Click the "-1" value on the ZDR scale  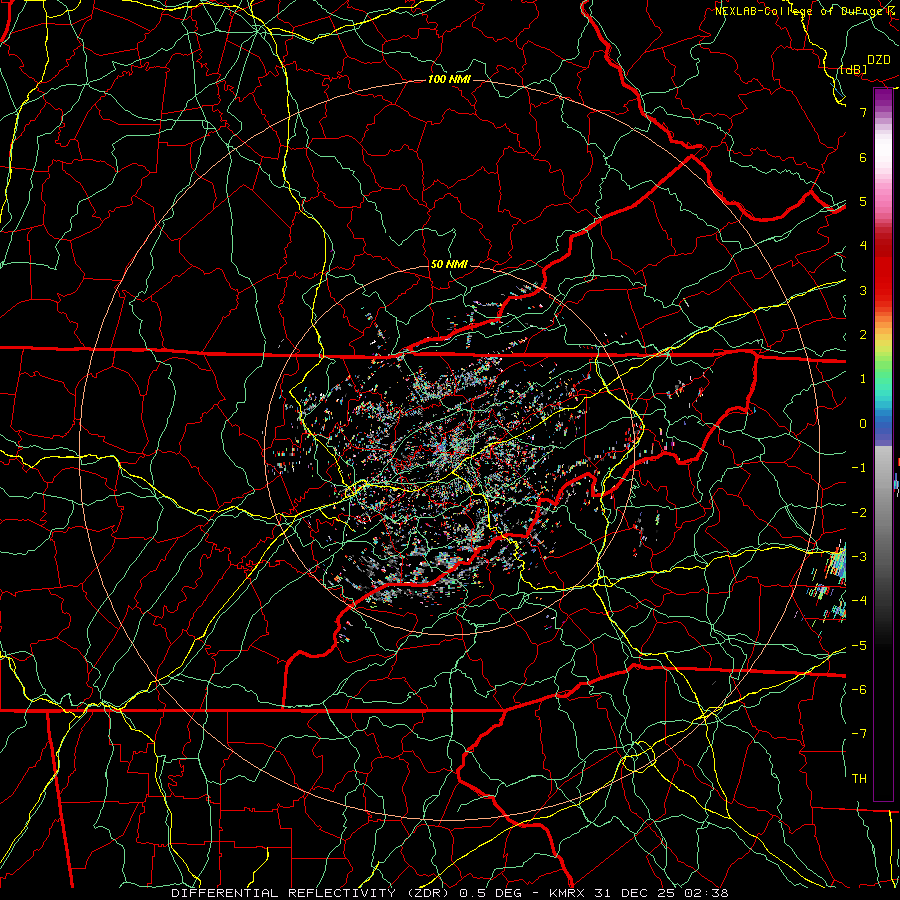tap(859, 468)
